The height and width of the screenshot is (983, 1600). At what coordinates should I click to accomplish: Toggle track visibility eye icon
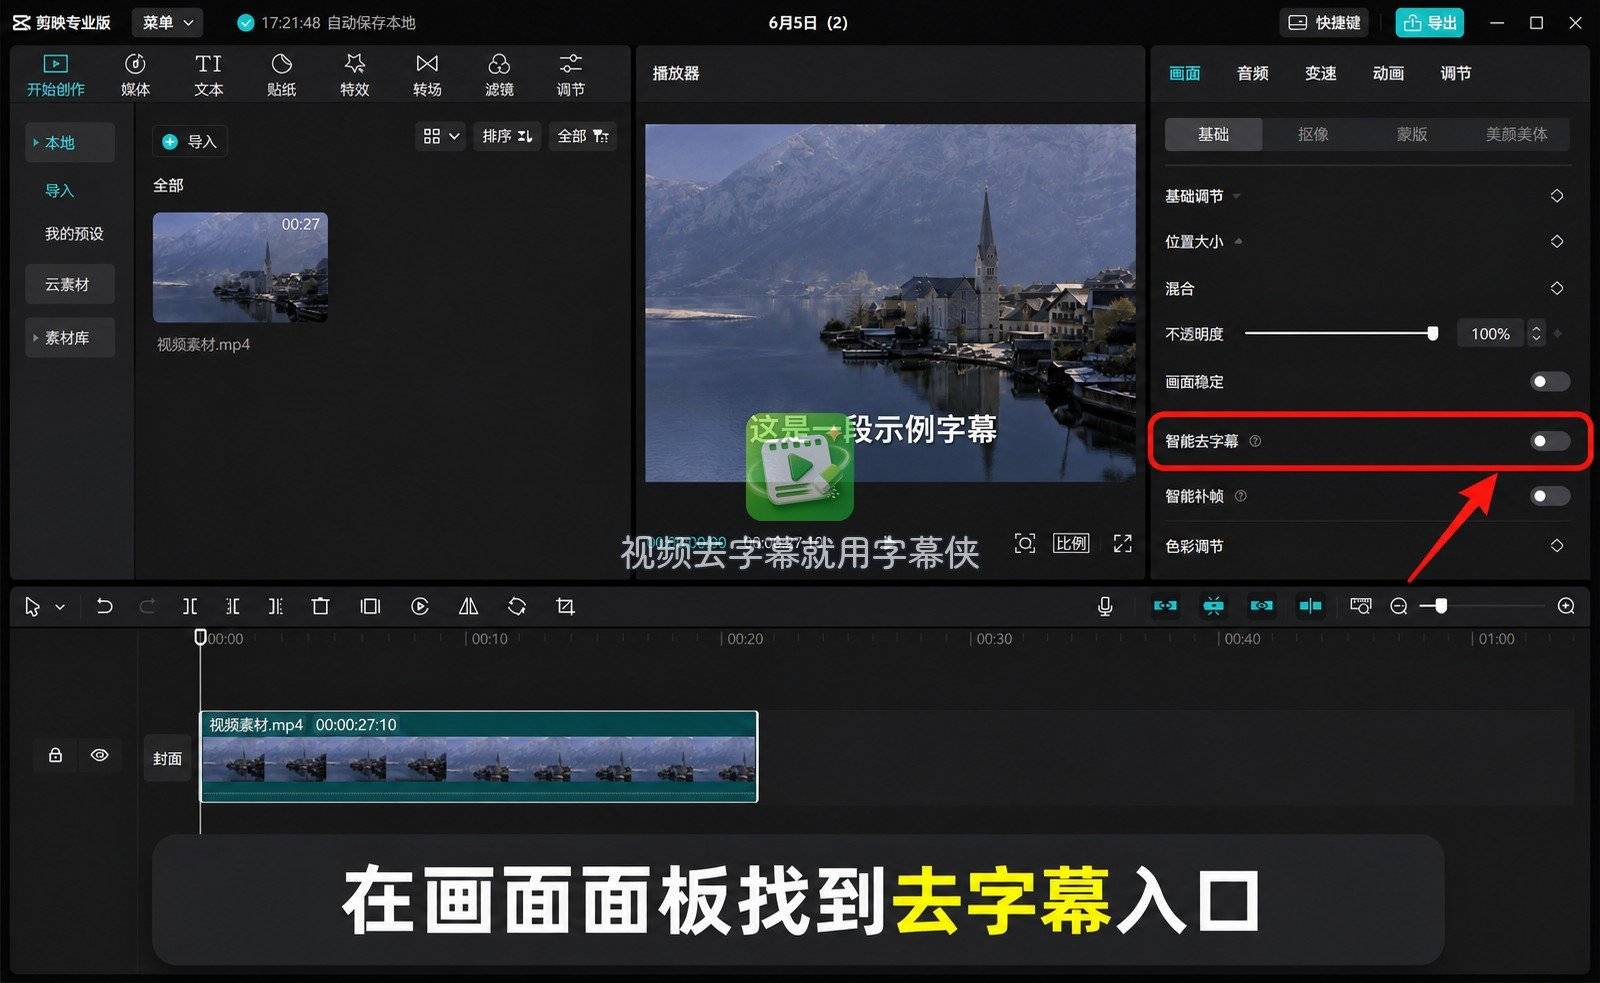coord(99,755)
